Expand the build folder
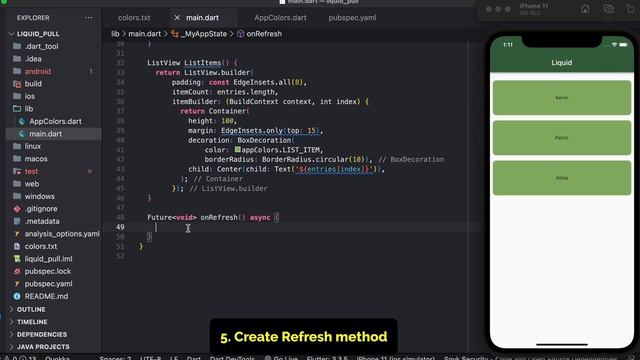Screen dimensions: 640x360 tap(33, 84)
